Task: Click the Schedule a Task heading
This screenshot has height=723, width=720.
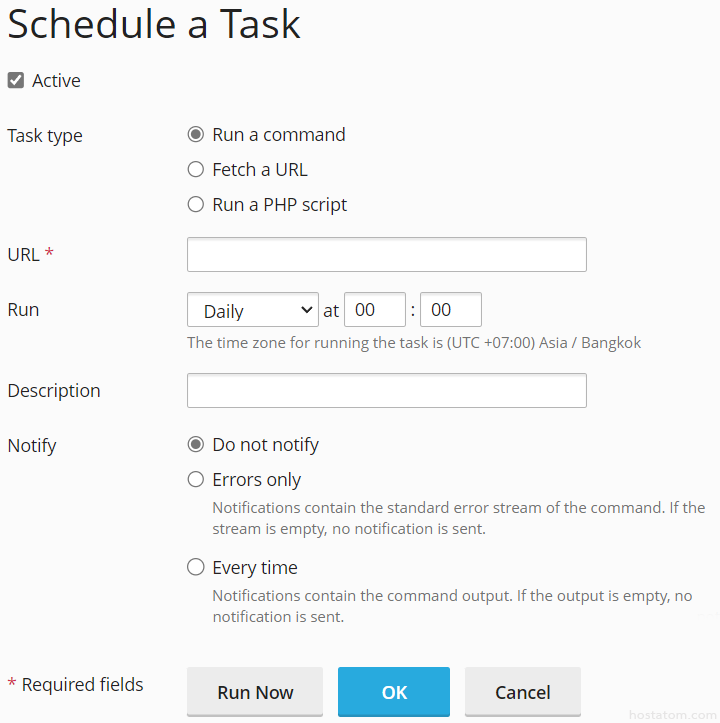Action: [x=154, y=25]
